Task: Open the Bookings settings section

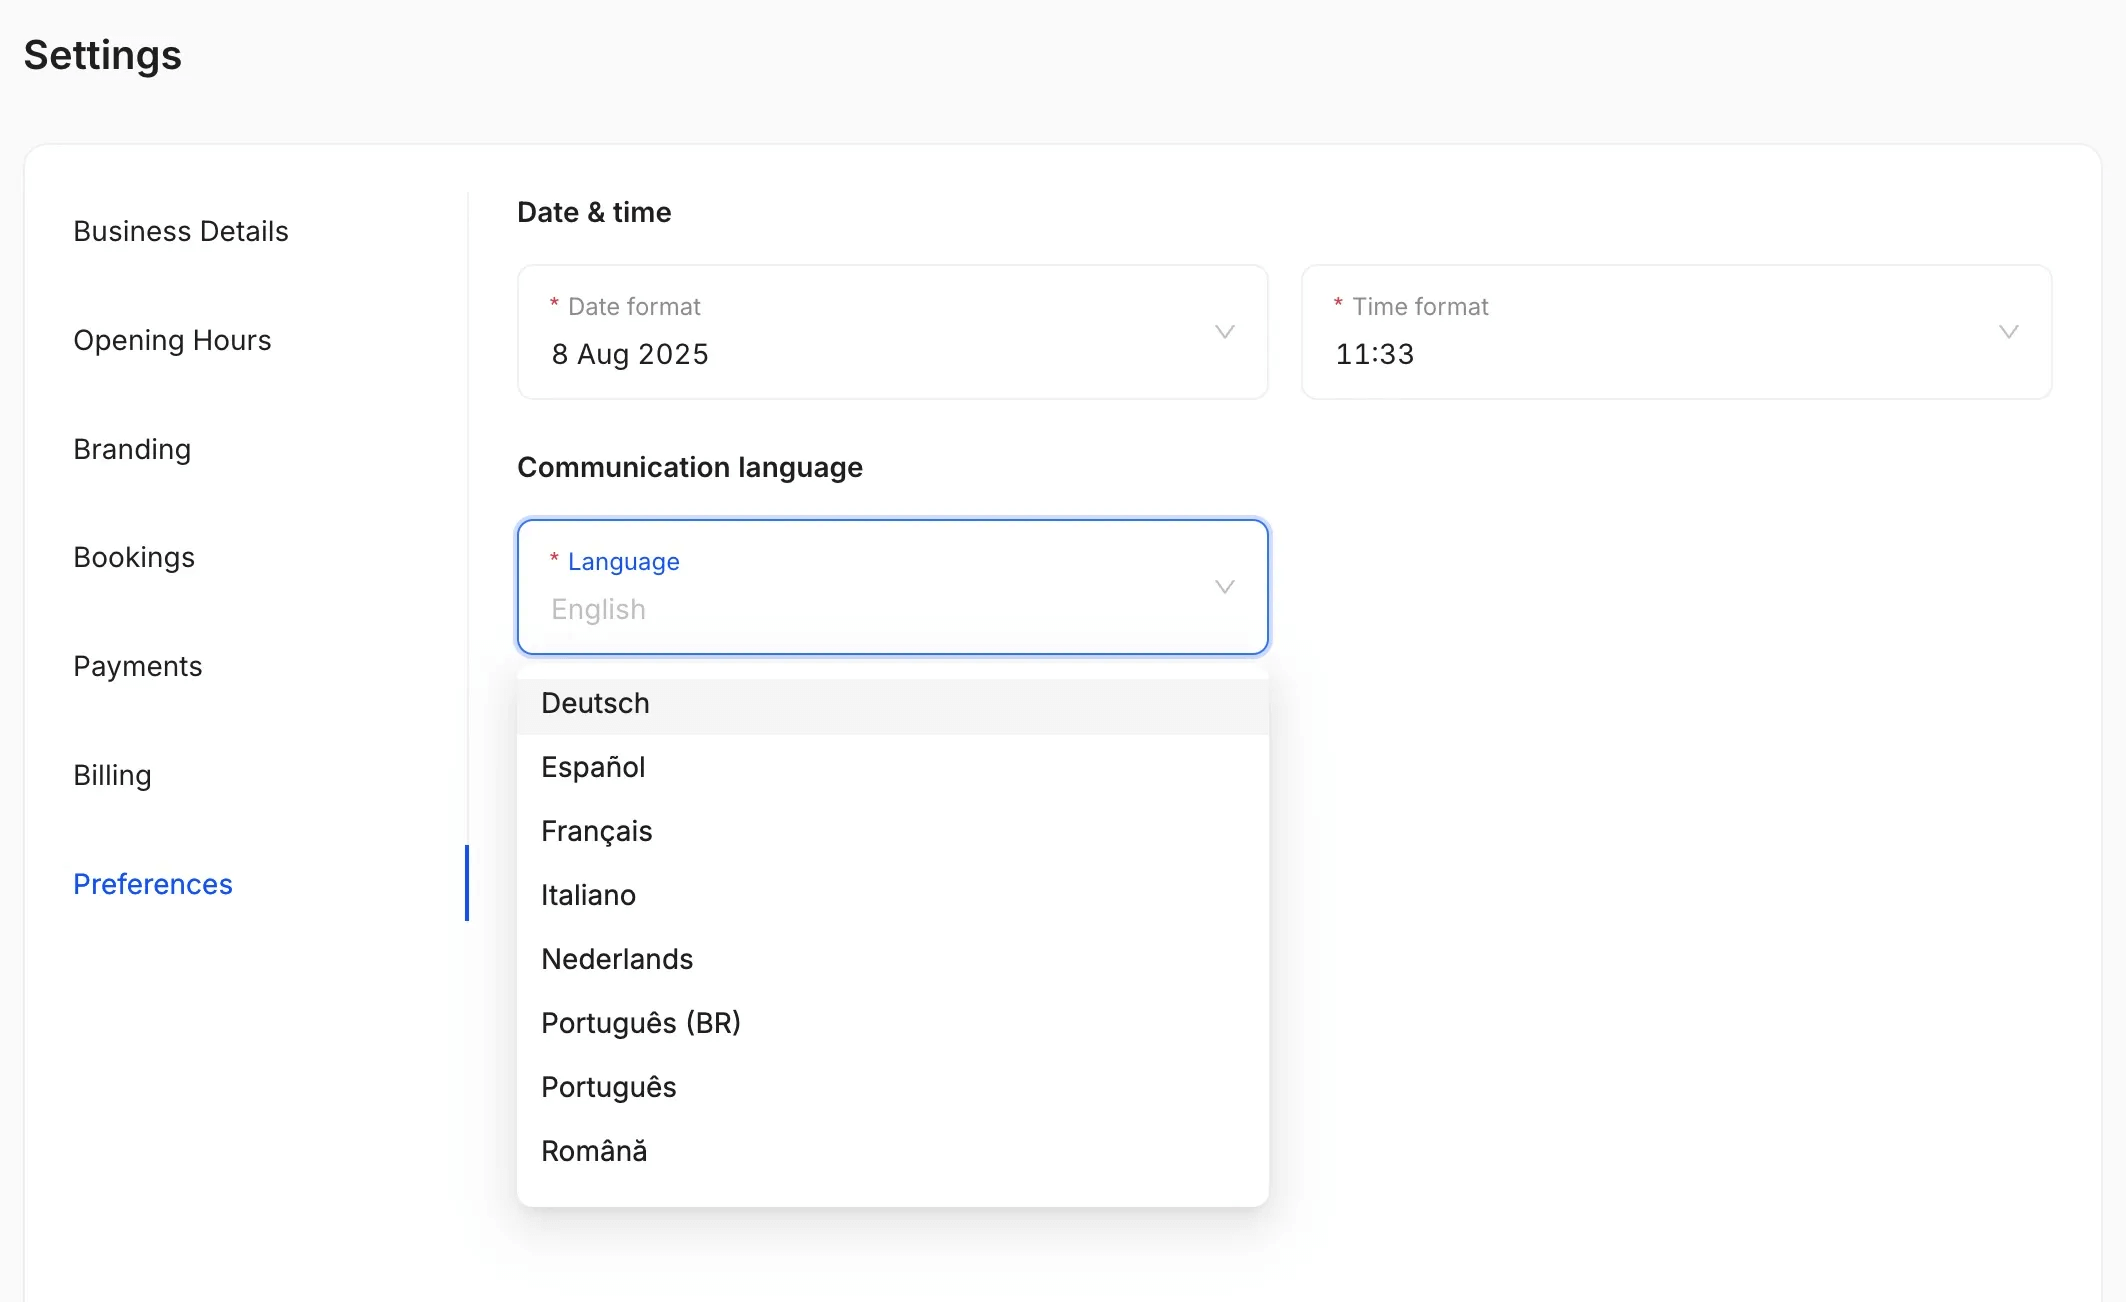Action: 134,557
